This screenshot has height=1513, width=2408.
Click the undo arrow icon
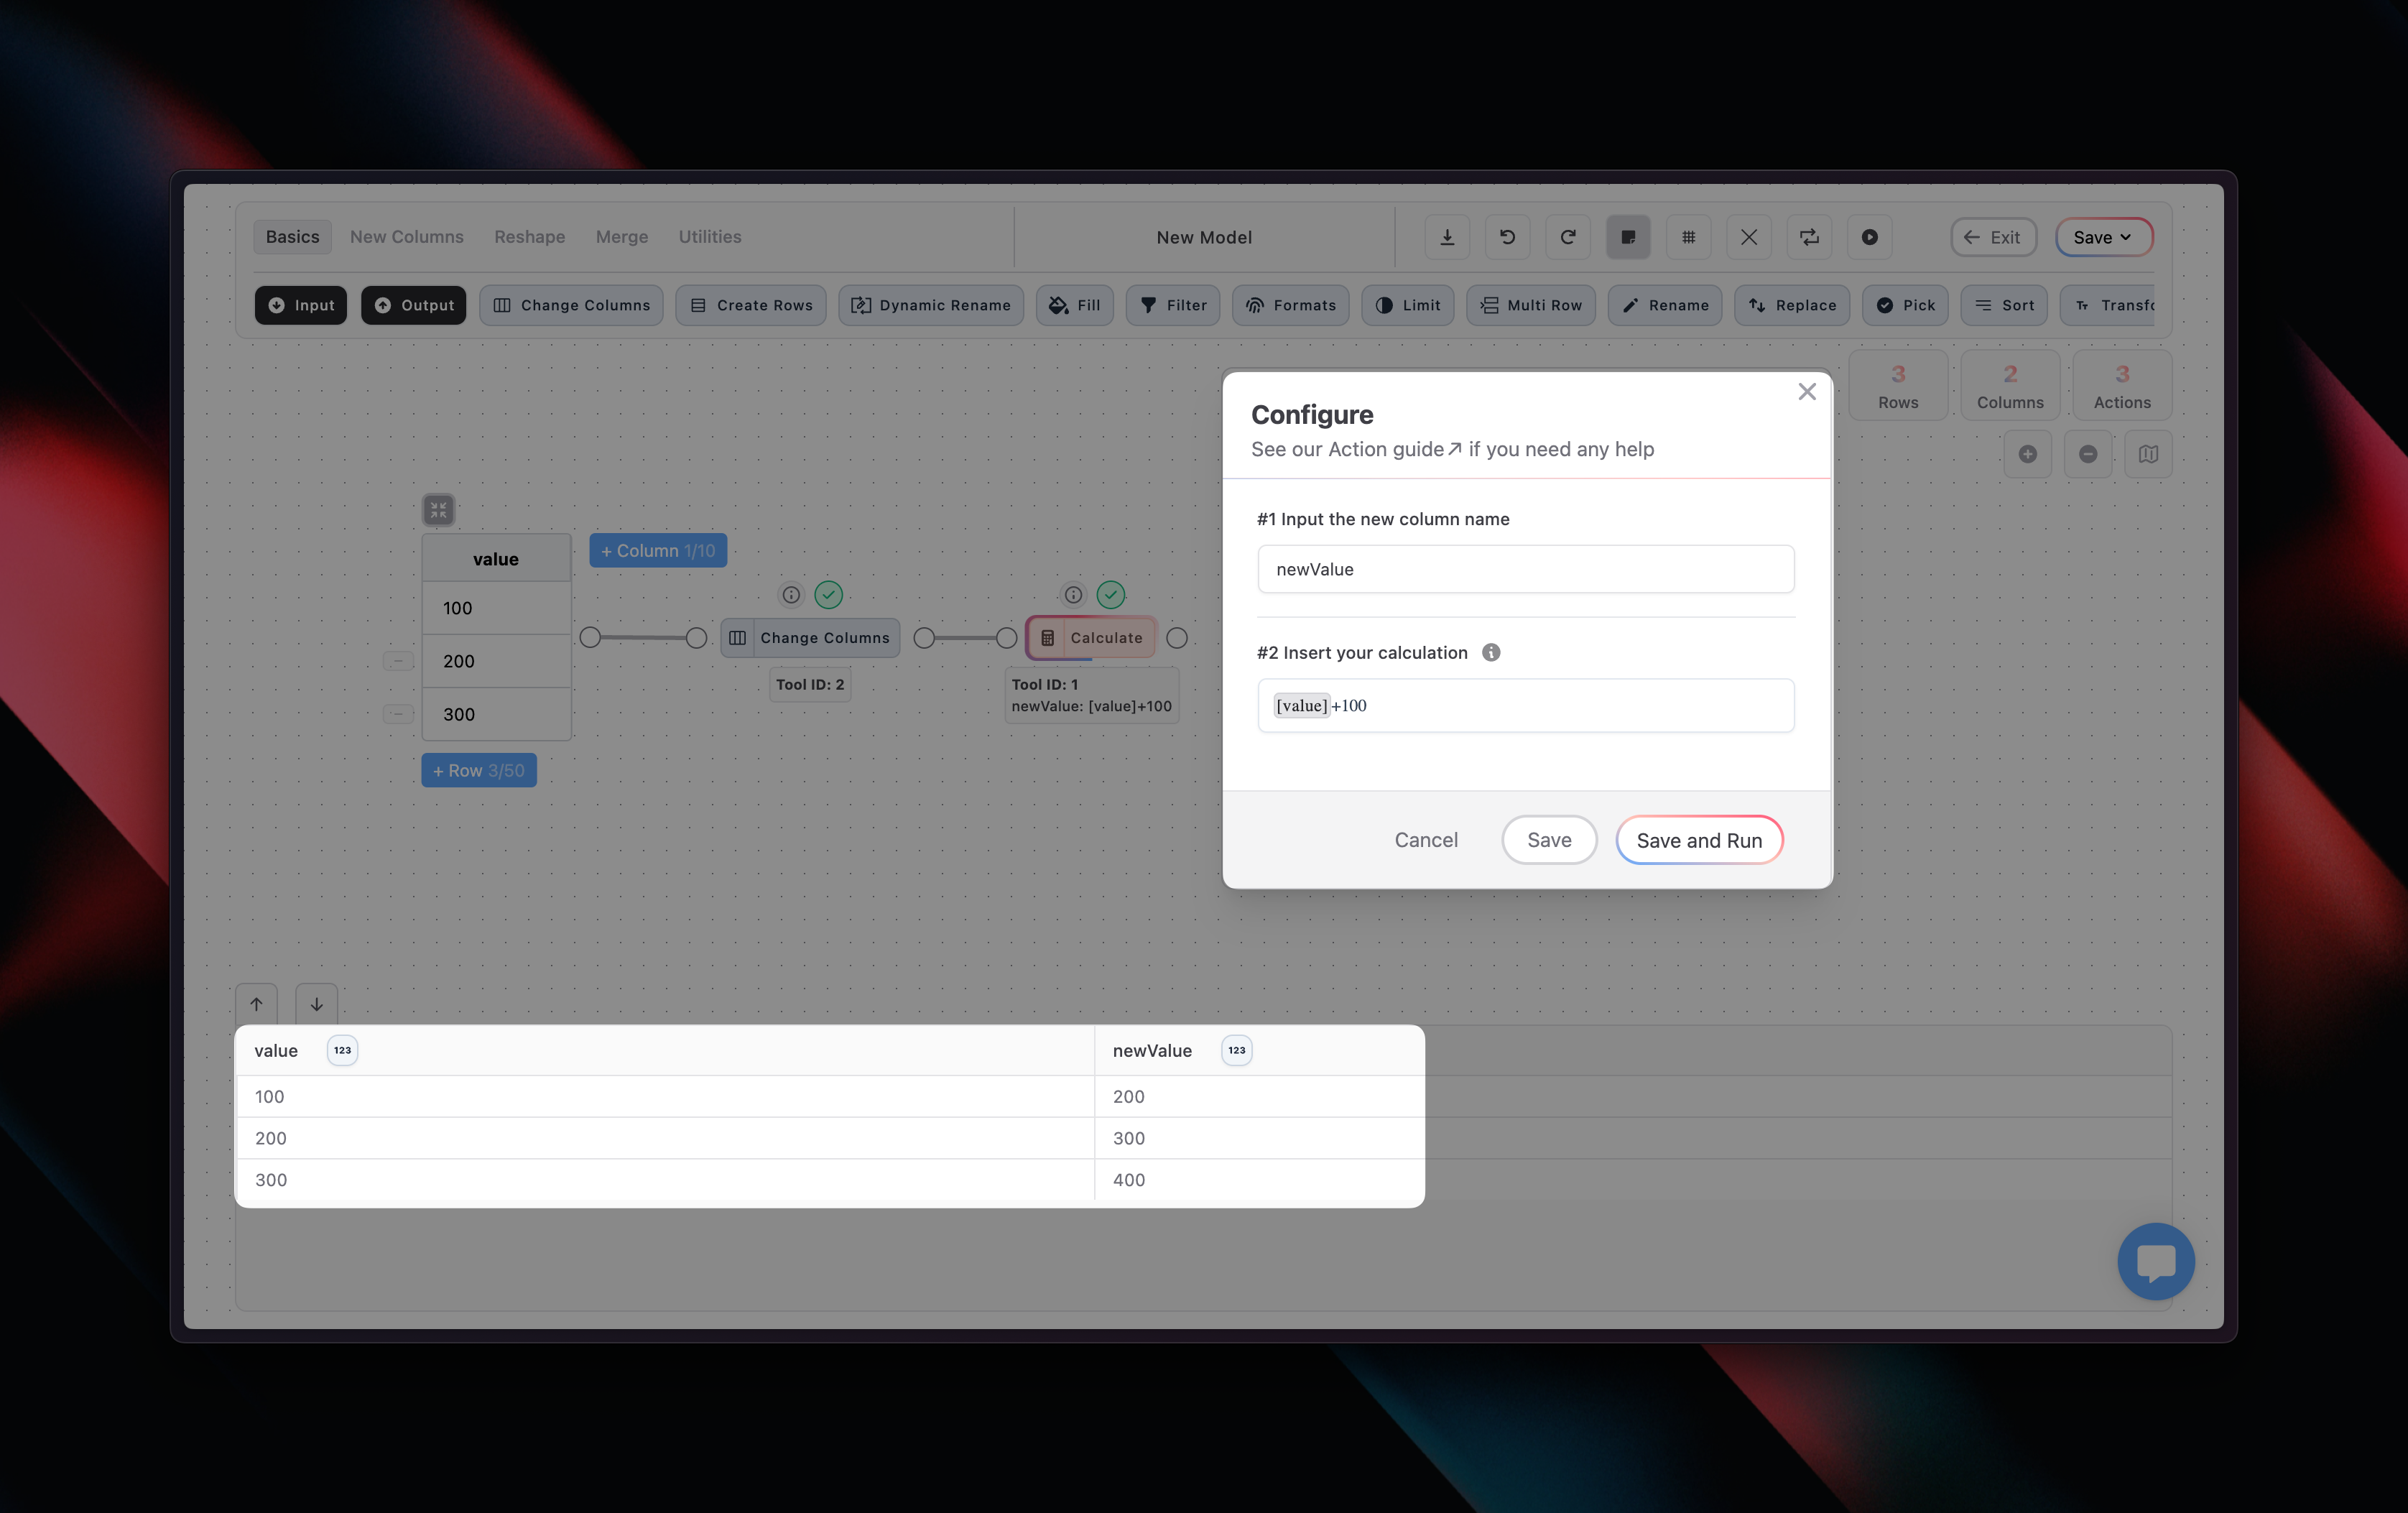click(1507, 237)
